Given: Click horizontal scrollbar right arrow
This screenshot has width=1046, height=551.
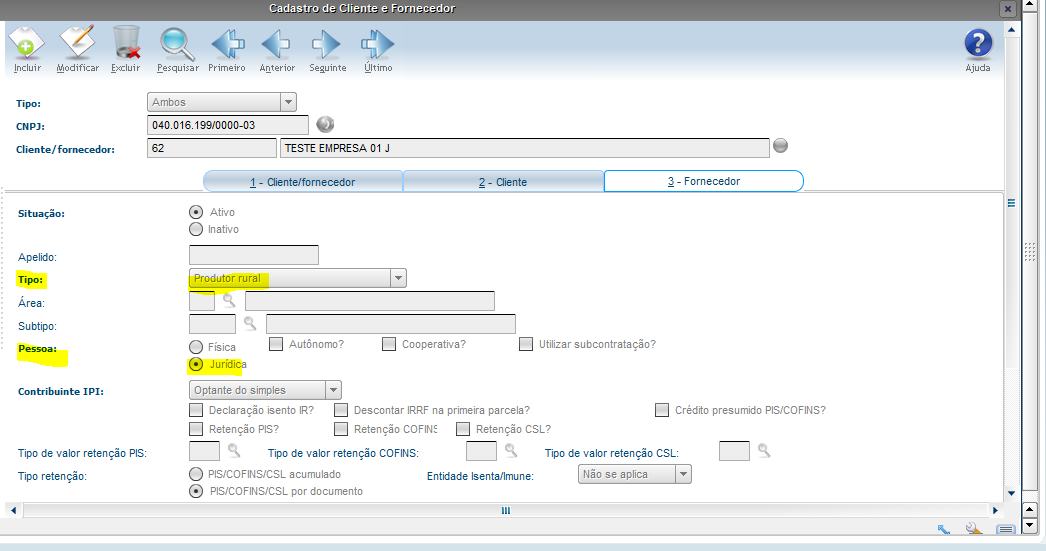Looking at the screenshot, I should coord(995,510).
